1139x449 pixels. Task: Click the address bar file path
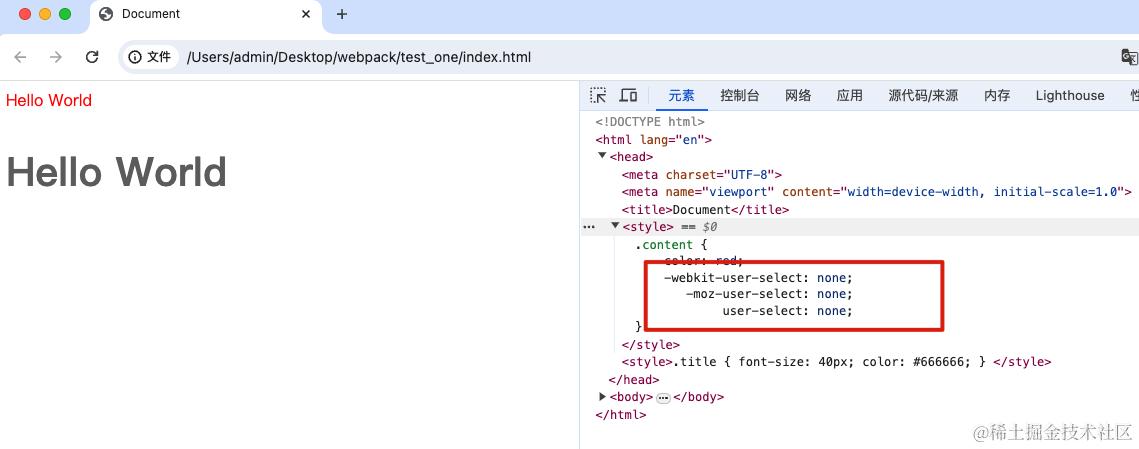359,57
